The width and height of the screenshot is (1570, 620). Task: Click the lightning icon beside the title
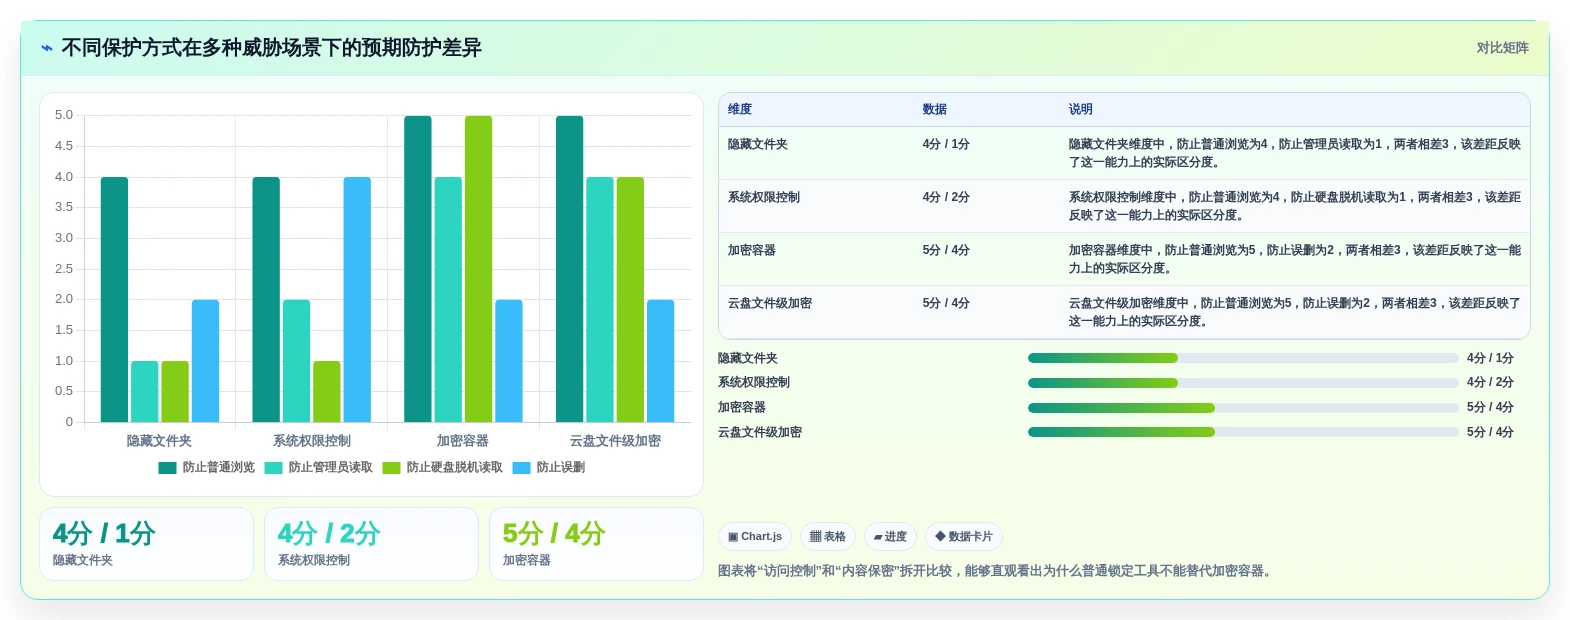point(47,48)
